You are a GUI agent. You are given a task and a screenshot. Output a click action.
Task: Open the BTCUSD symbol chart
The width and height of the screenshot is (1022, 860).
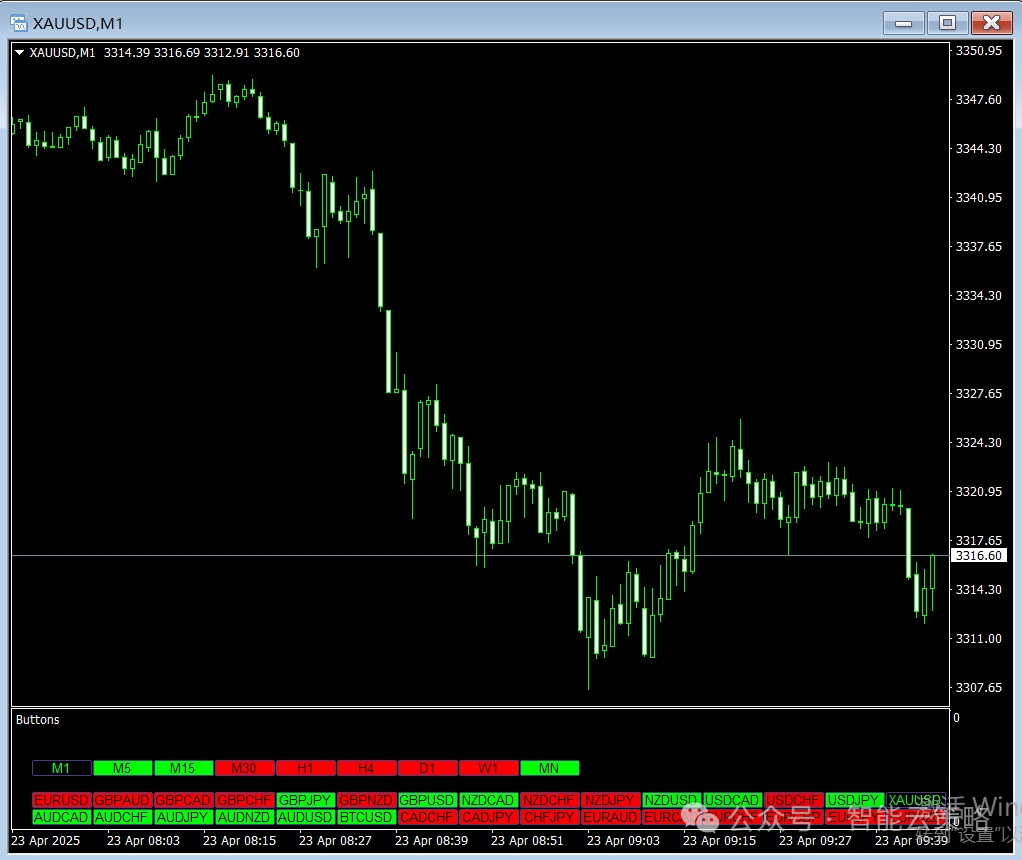pyautogui.click(x=366, y=817)
